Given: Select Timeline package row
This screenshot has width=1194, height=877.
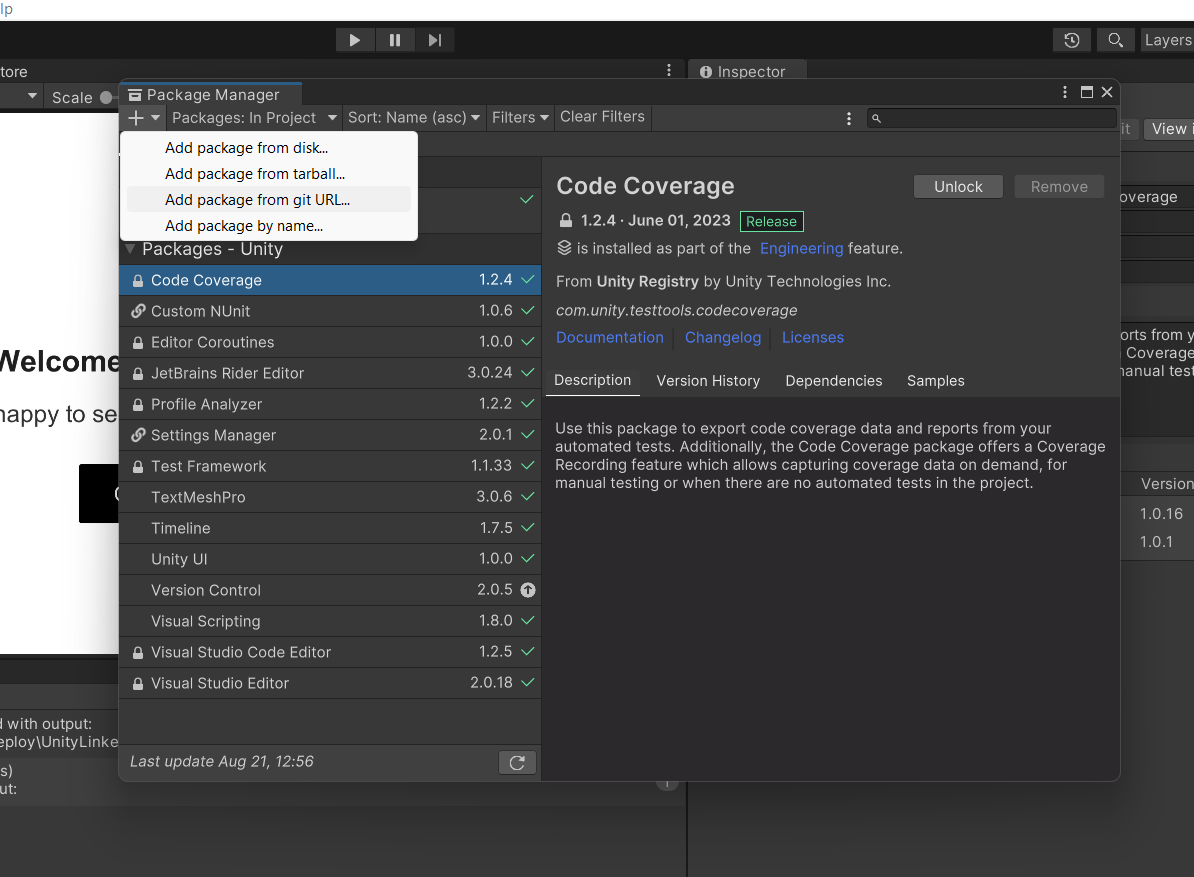Looking at the screenshot, I should point(330,528).
